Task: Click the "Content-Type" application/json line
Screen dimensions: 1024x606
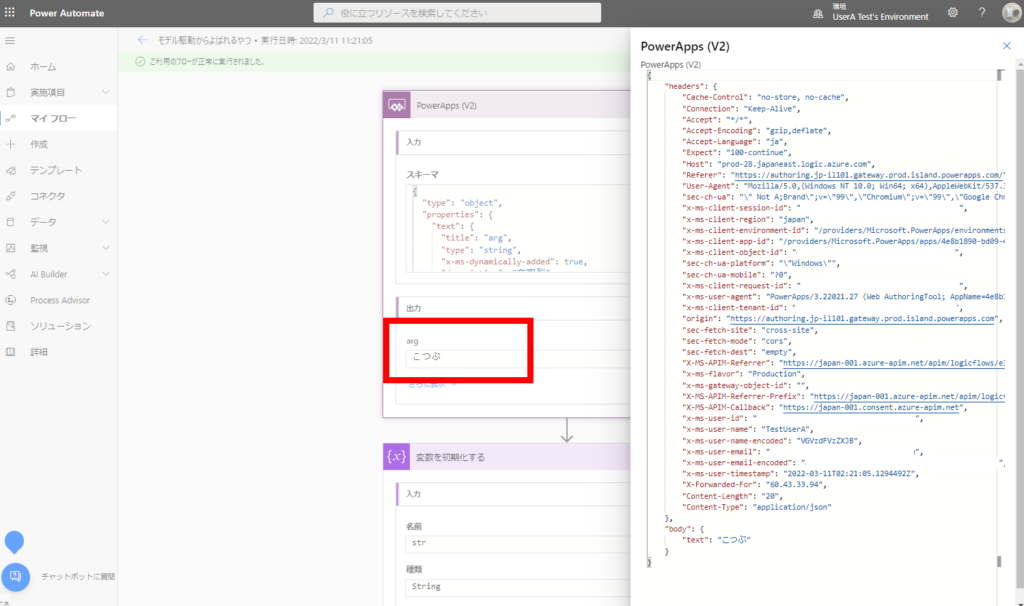Action: click(x=758, y=507)
